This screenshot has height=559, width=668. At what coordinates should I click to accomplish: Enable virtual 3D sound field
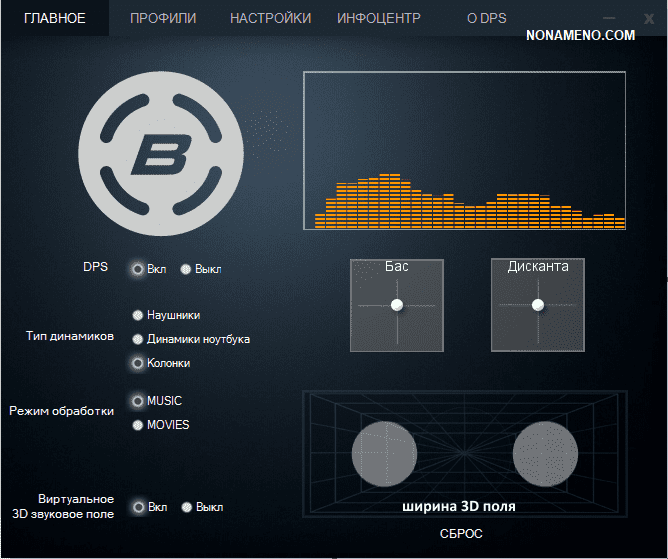click(138, 507)
